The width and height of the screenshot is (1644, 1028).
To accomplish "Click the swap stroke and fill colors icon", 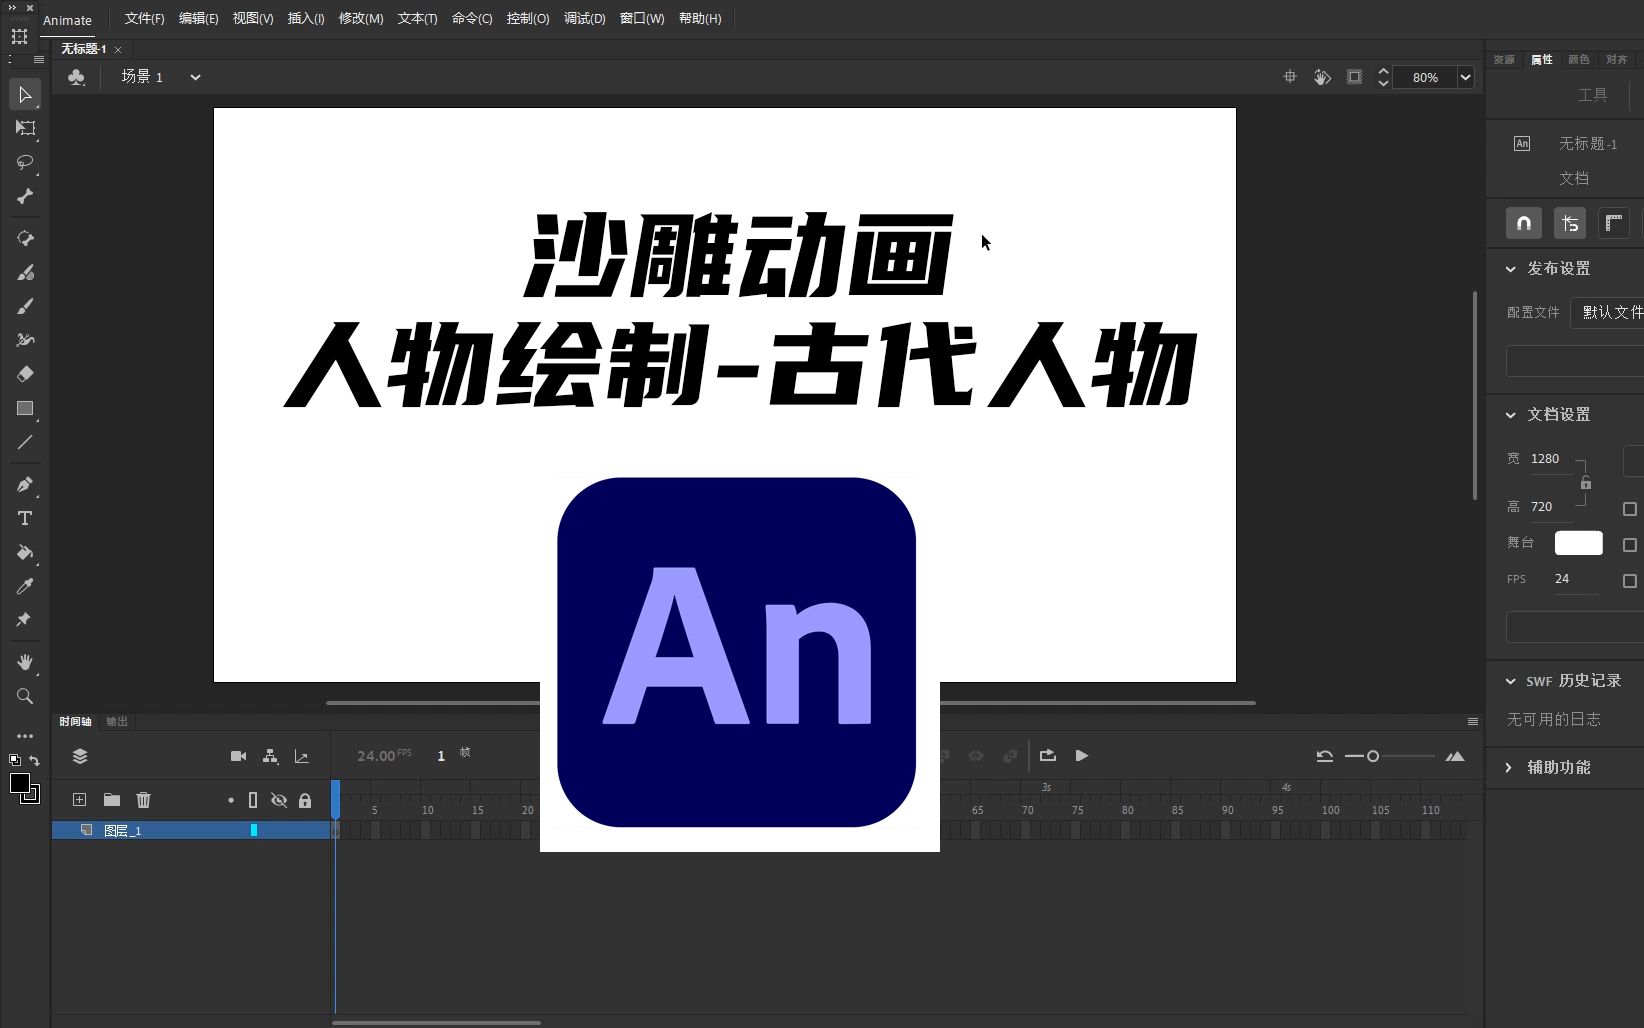I will click(35, 761).
